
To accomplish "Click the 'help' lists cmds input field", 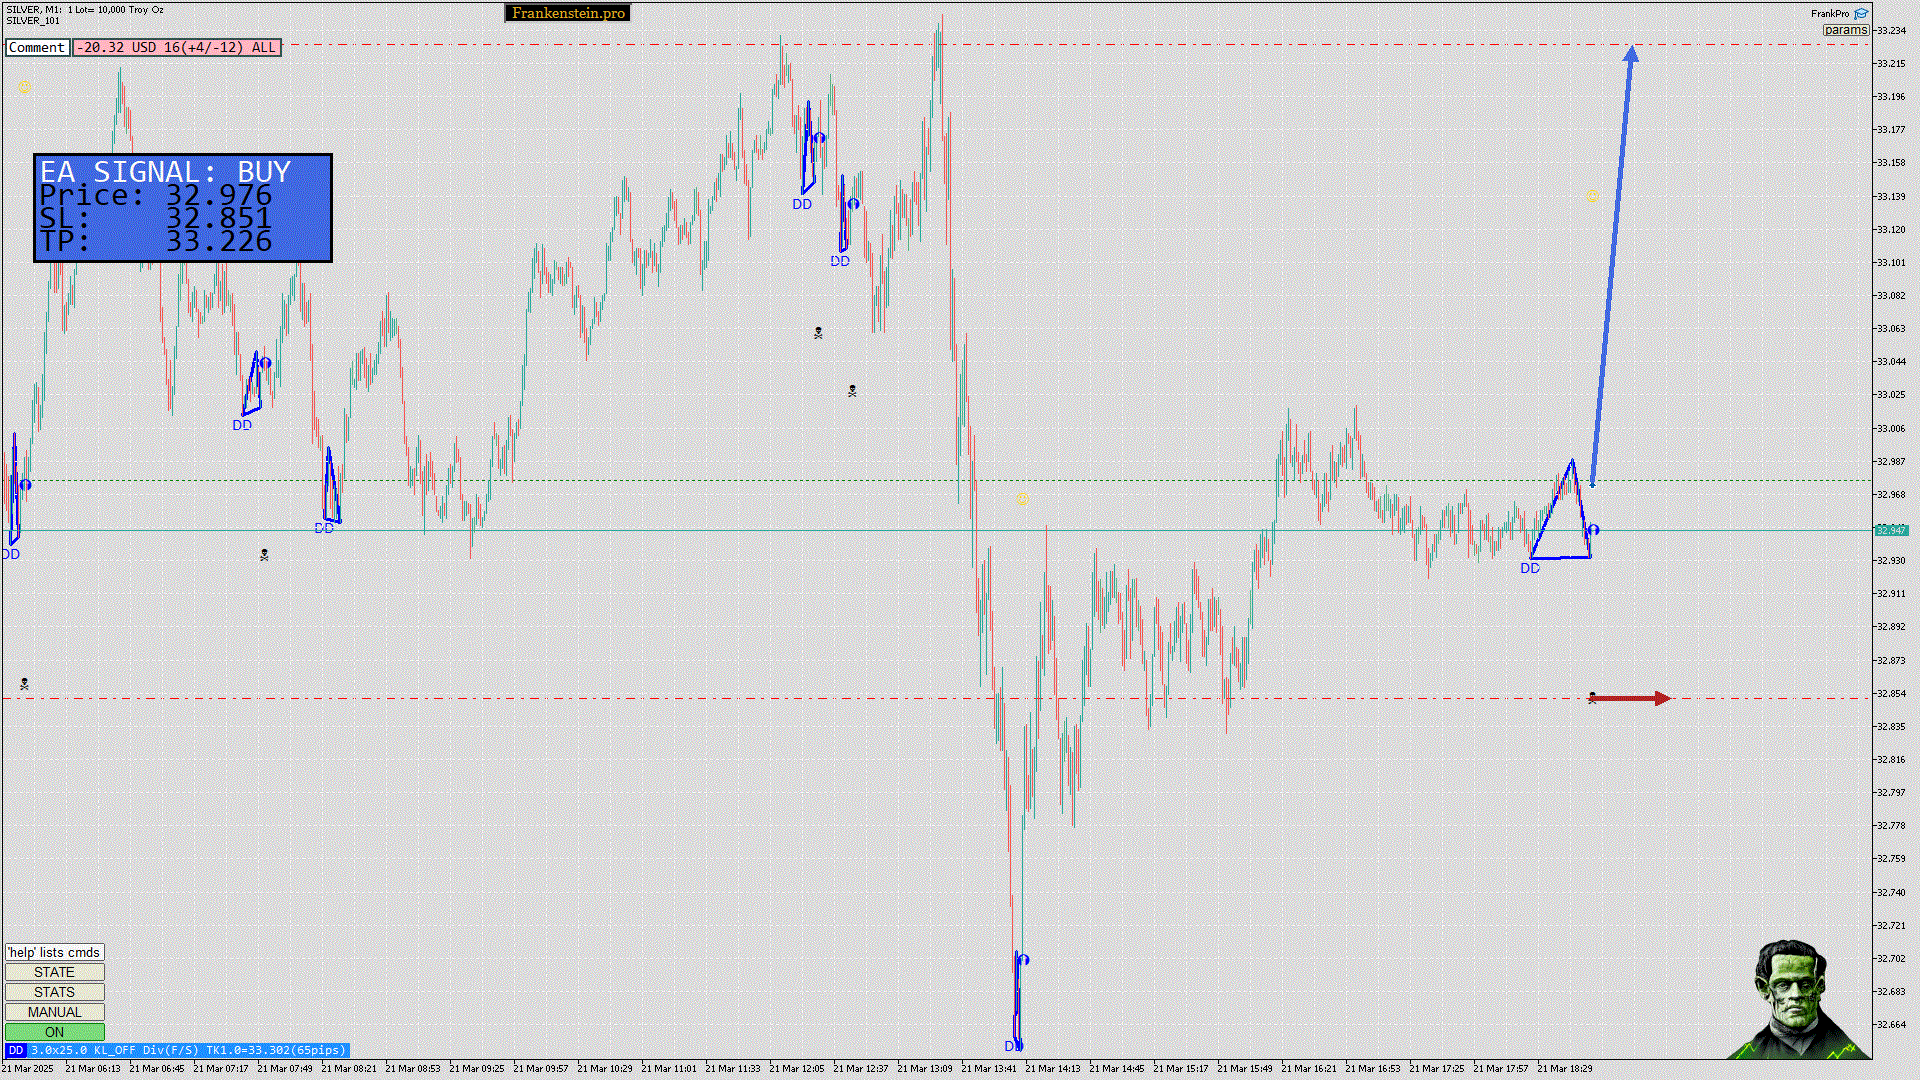I will point(54,952).
